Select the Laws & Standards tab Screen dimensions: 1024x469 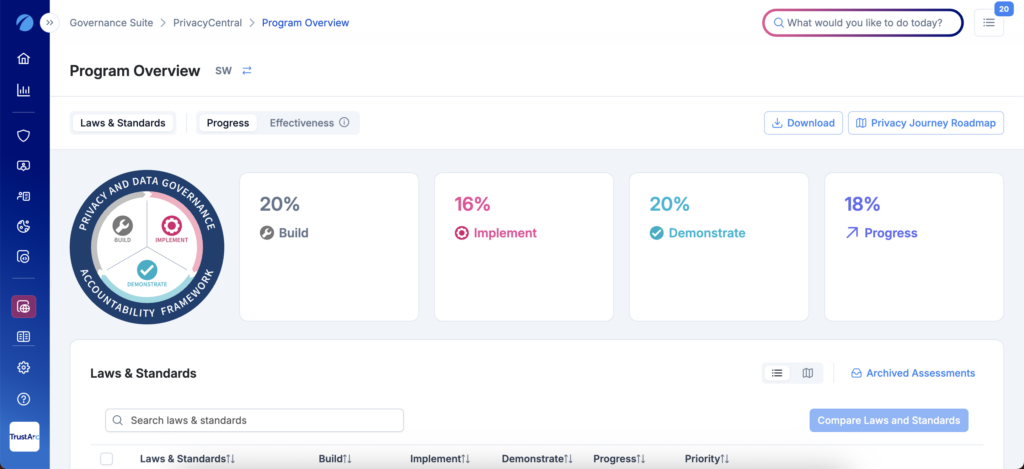tap(123, 123)
